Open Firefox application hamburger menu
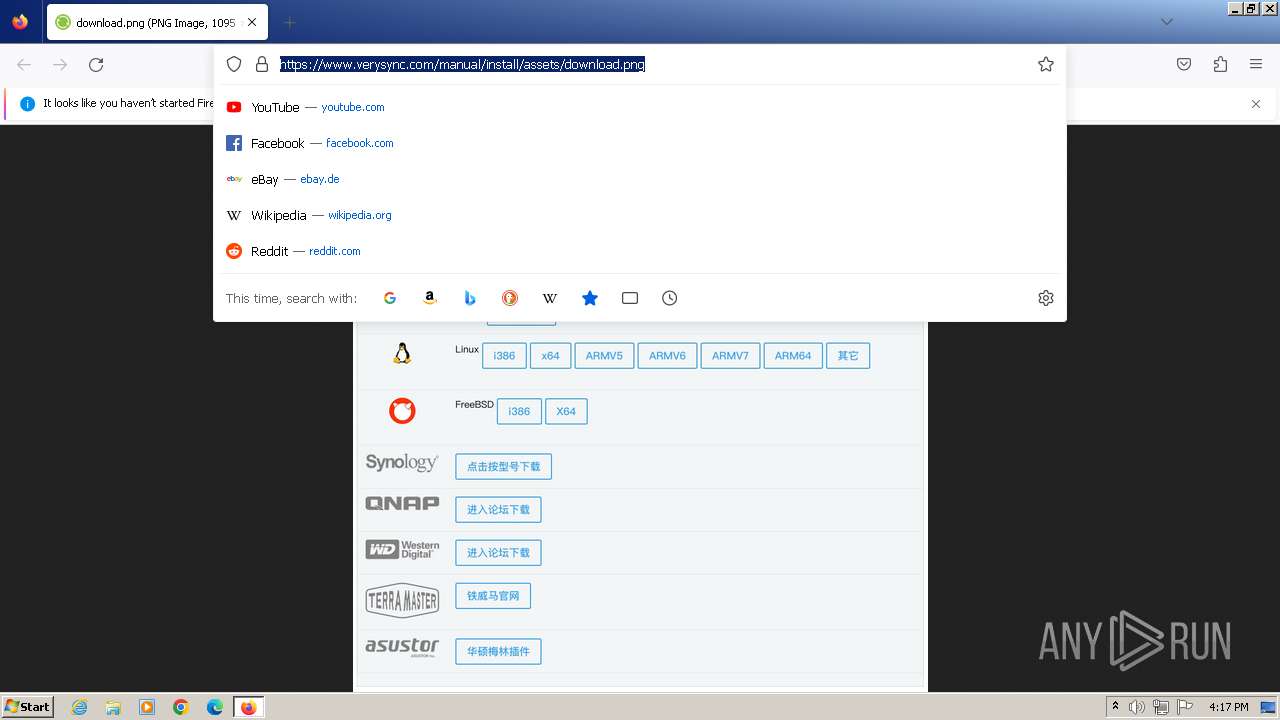 (1256, 64)
